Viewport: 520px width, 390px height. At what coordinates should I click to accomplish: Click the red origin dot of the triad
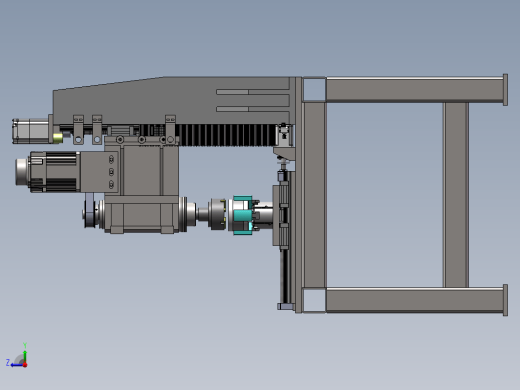click(25, 365)
